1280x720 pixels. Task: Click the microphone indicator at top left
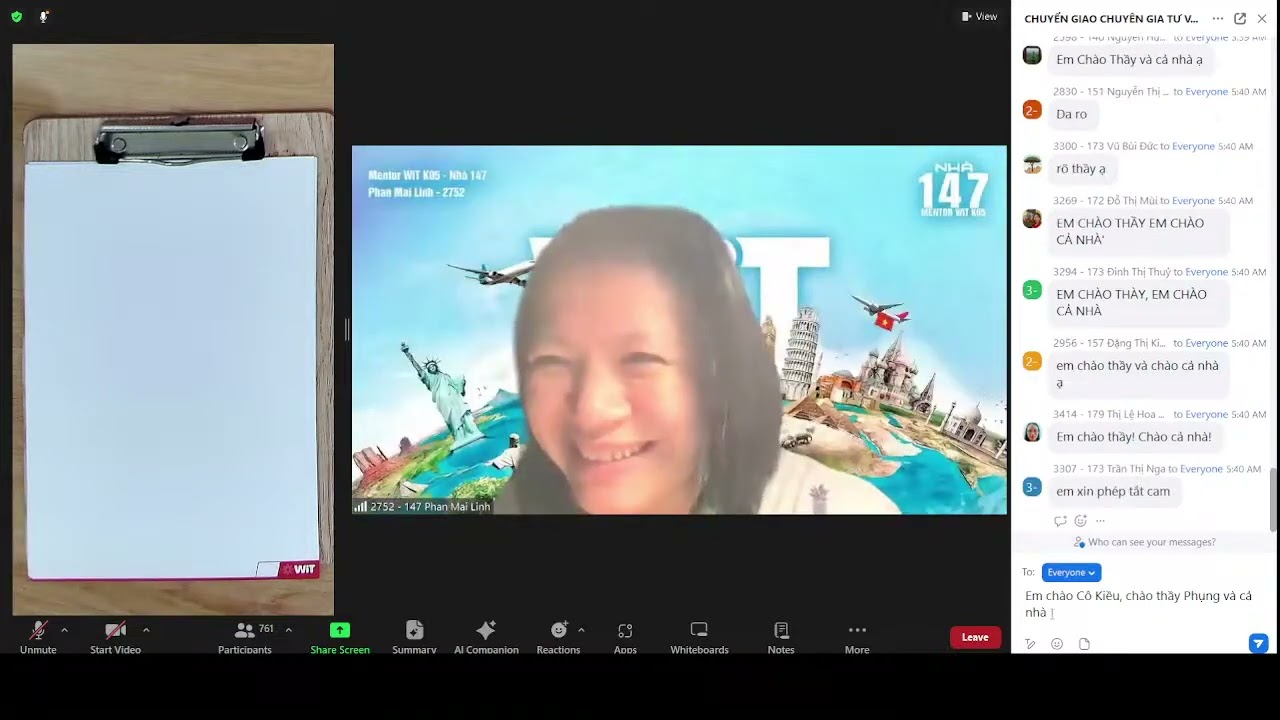point(44,16)
